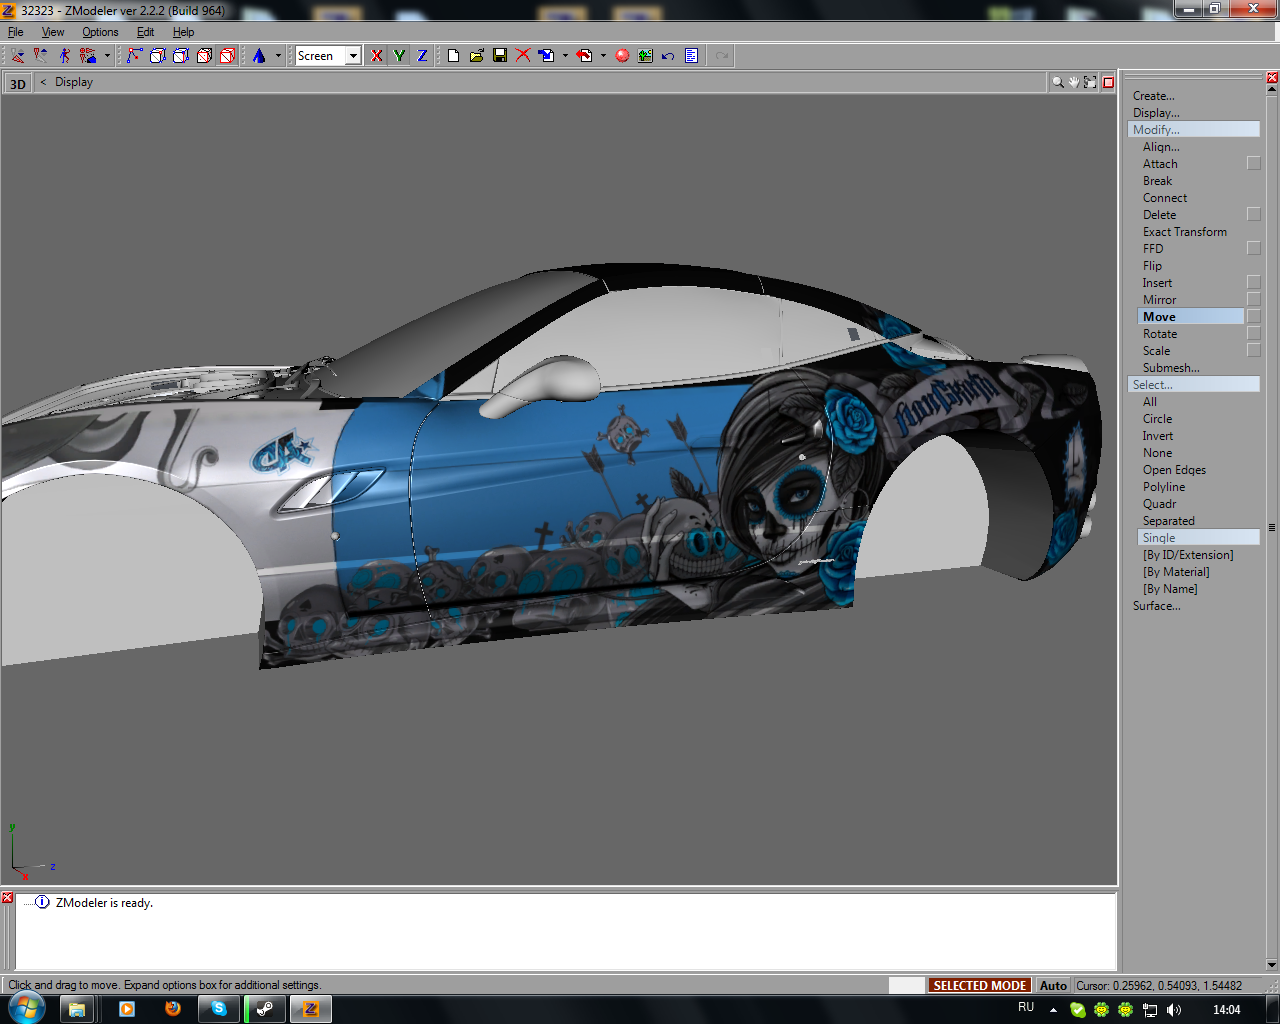Expand the Surface... command group

1156,606
